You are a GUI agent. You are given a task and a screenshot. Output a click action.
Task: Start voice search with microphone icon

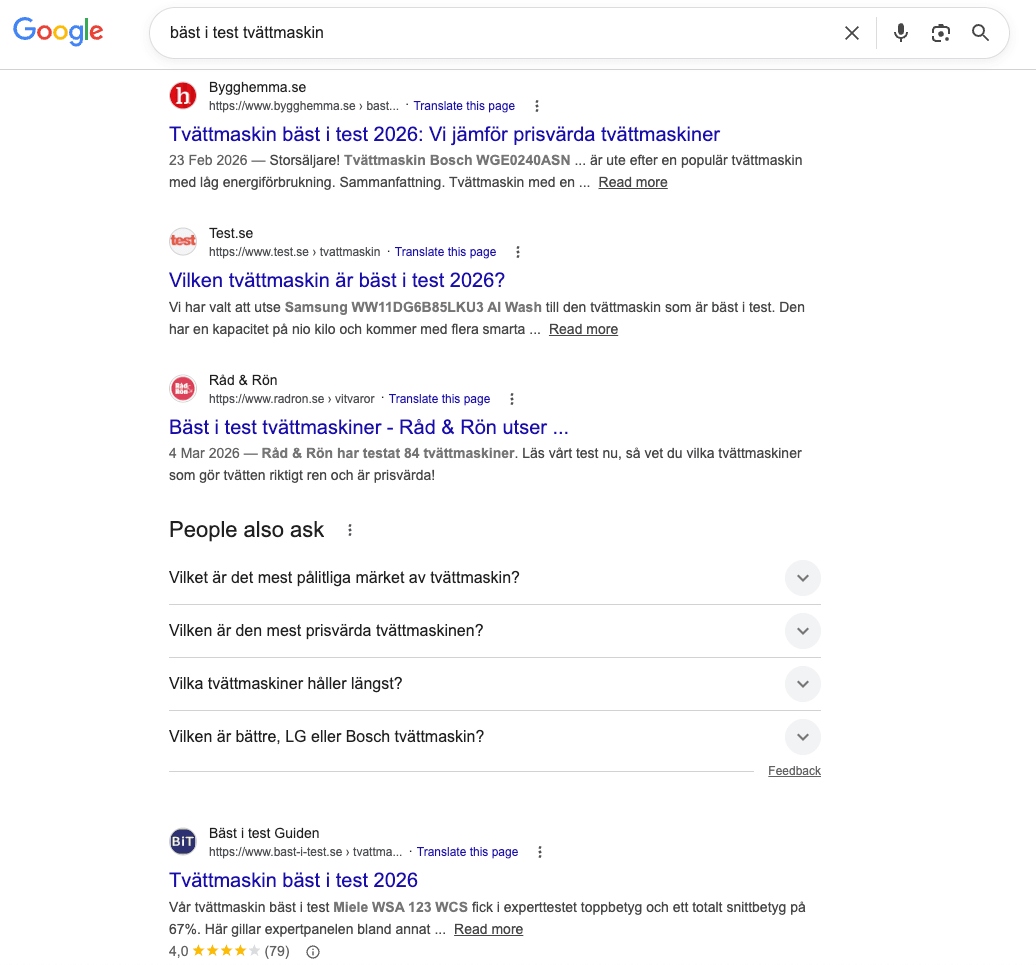point(901,33)
